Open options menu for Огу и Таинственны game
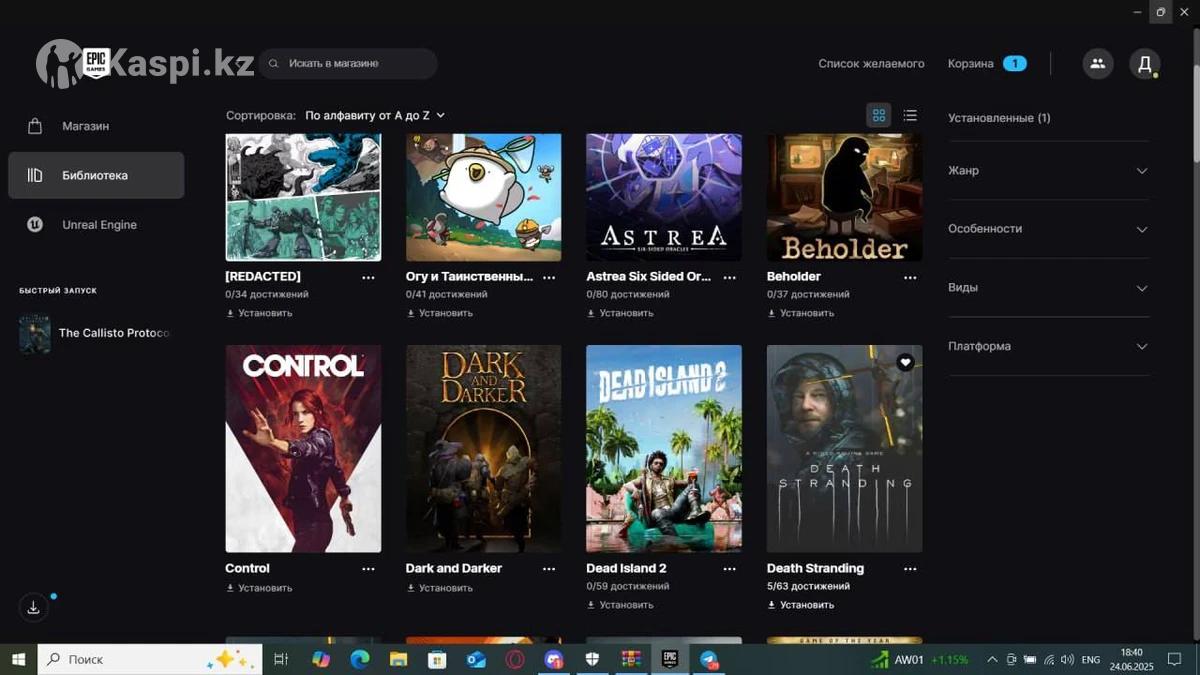Viewport: 1200px width, 675px height. (549, 277)
